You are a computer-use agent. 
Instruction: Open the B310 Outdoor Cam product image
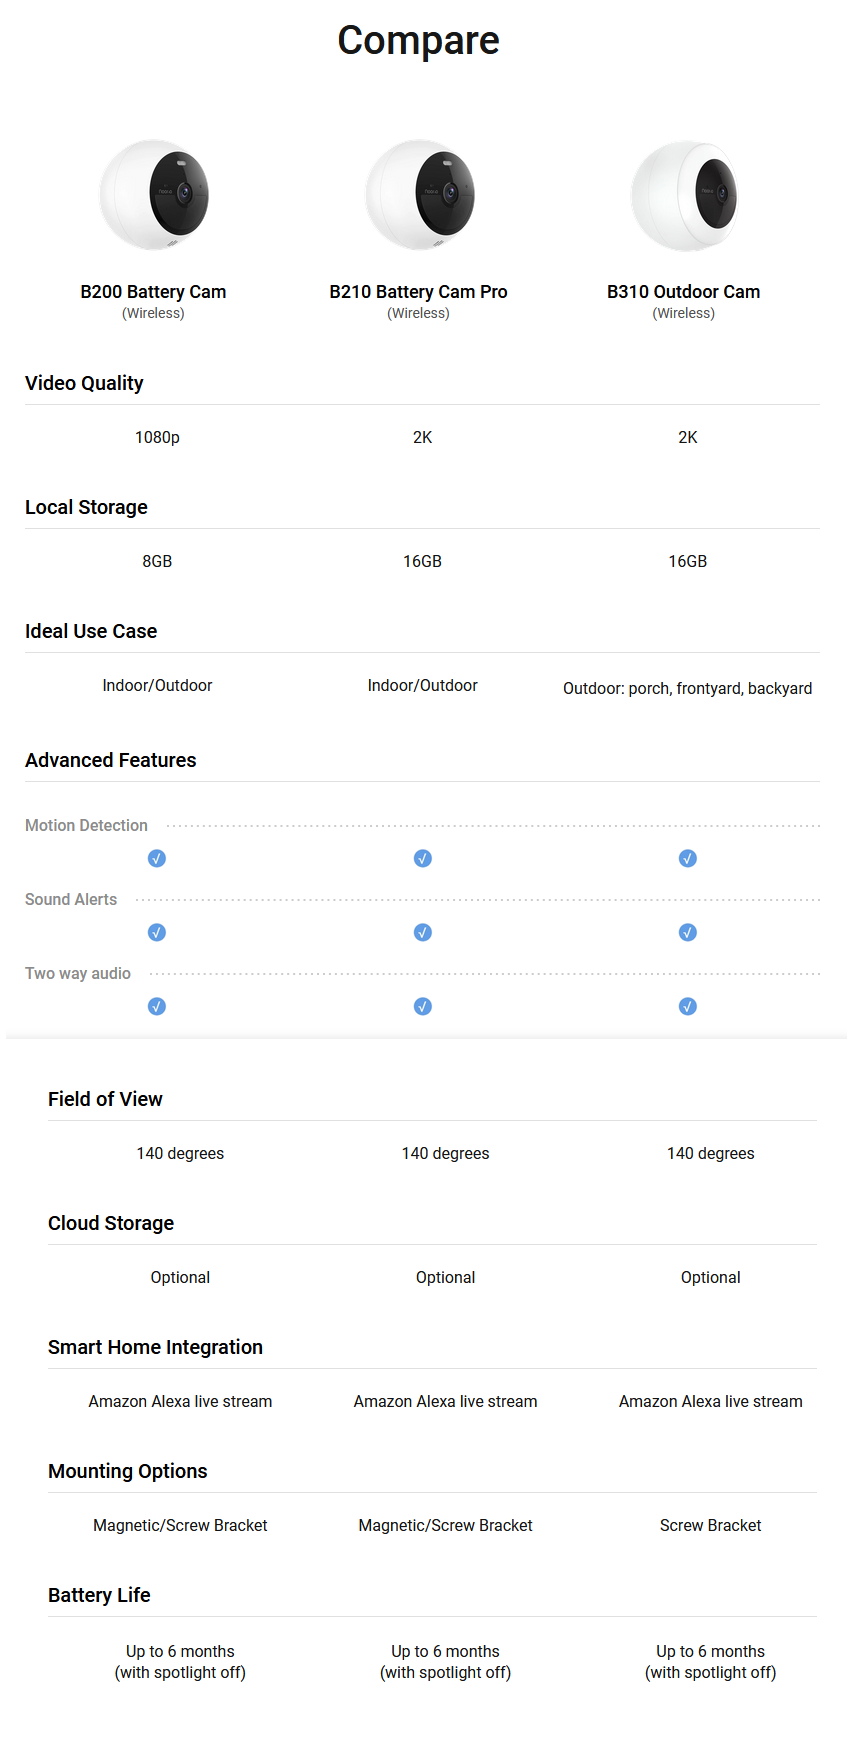pyautogui.click(x=684, y=195)
